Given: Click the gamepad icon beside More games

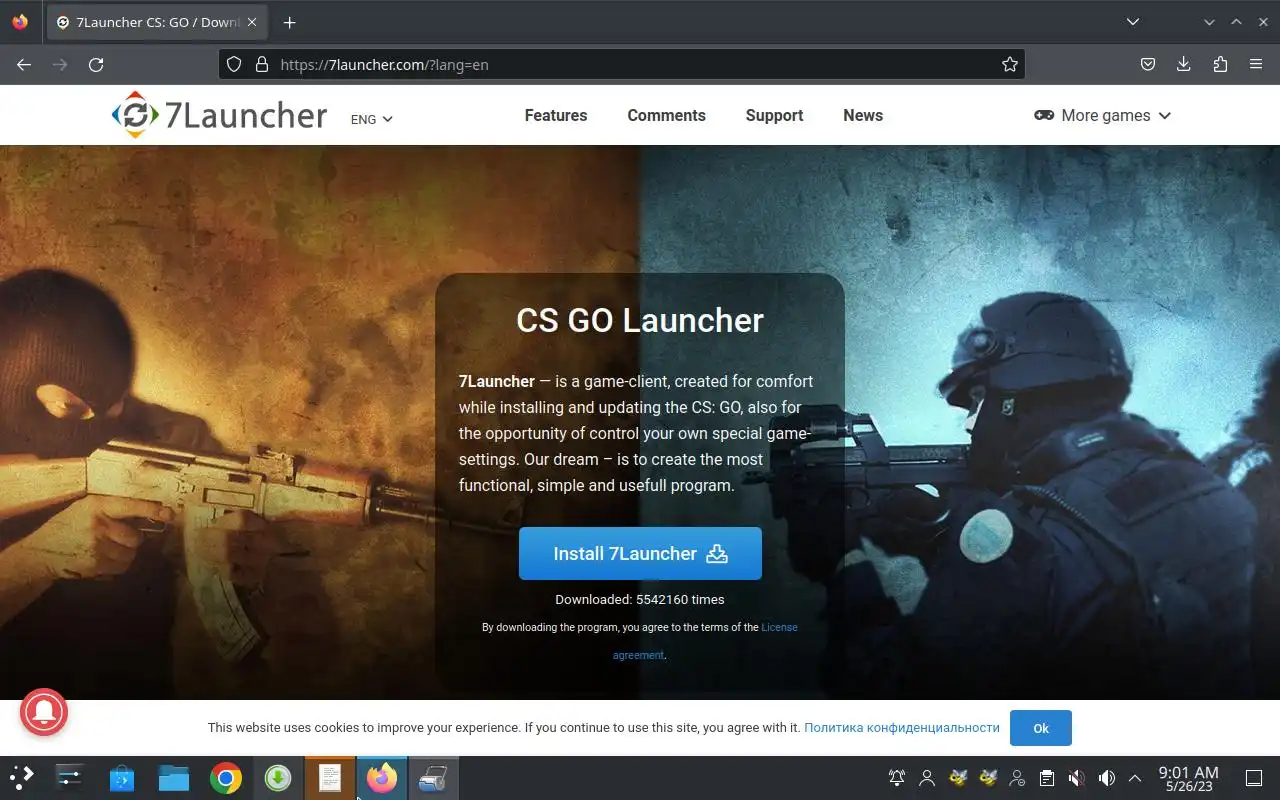Looking at the screenshot, I should [x=1044, y=115].
